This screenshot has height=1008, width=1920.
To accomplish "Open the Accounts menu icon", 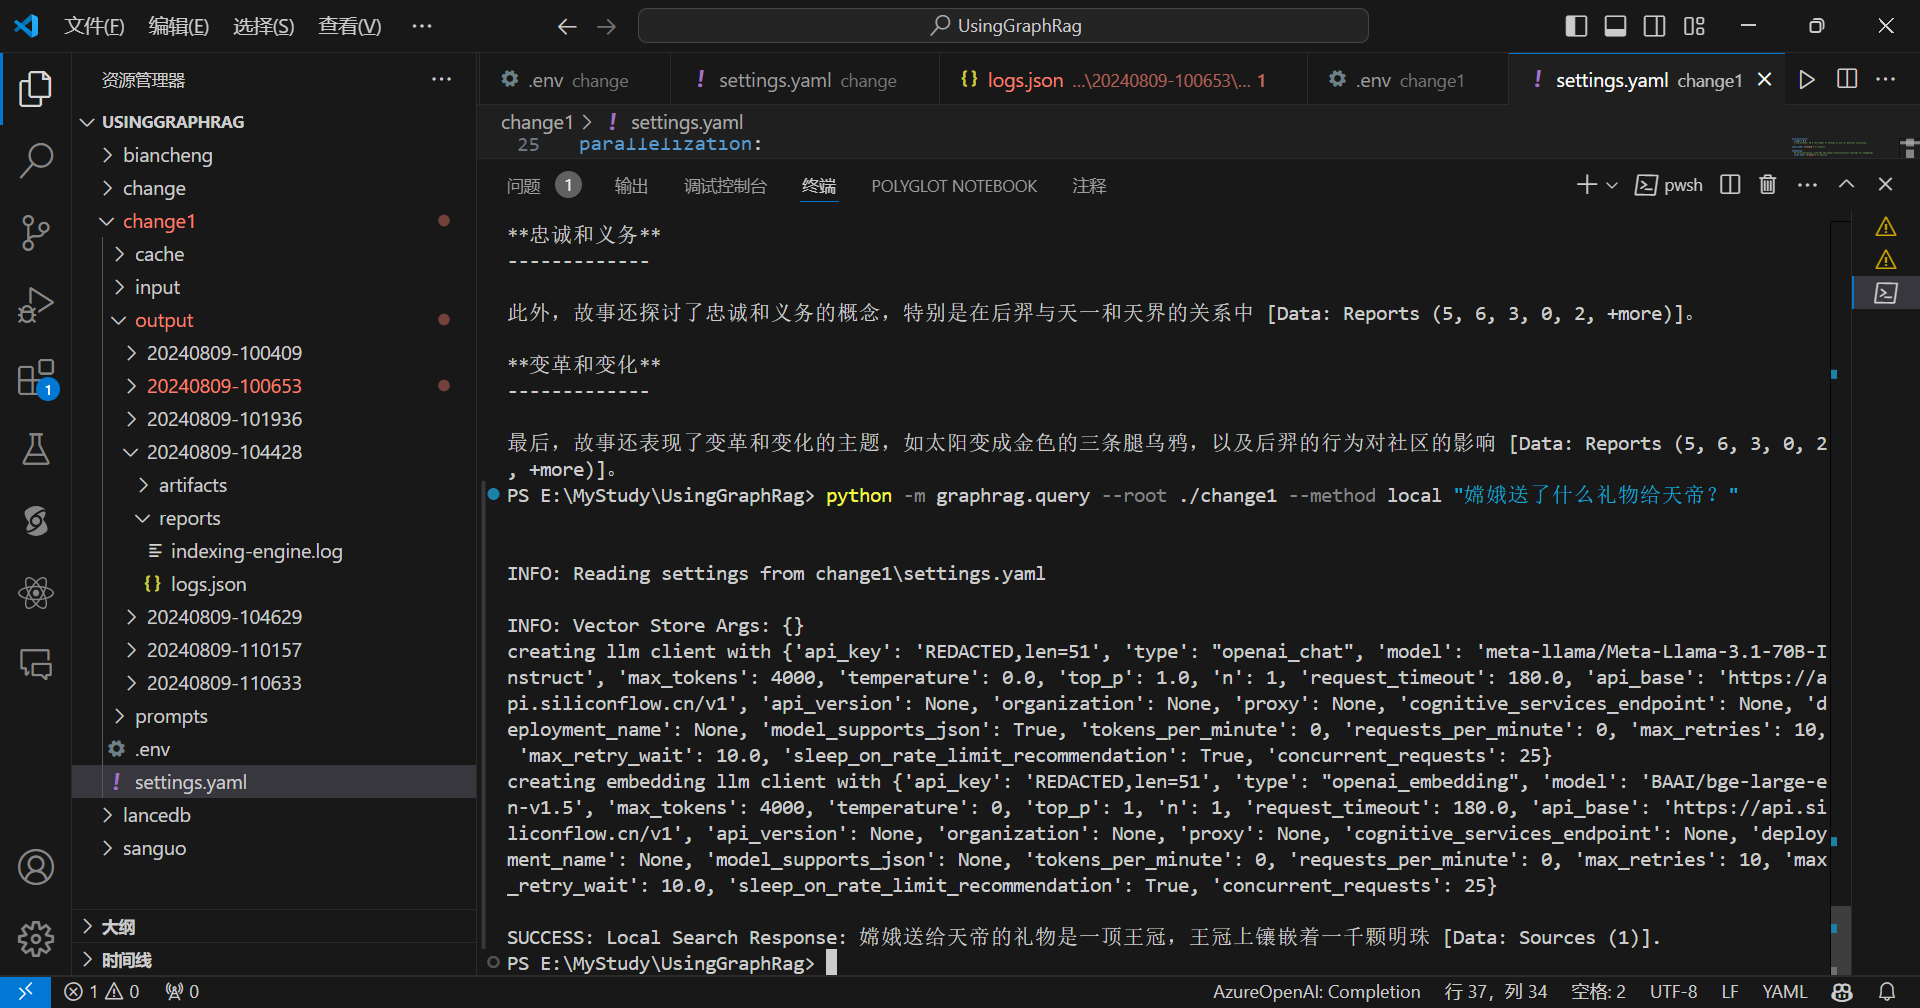I will point(36,867).
